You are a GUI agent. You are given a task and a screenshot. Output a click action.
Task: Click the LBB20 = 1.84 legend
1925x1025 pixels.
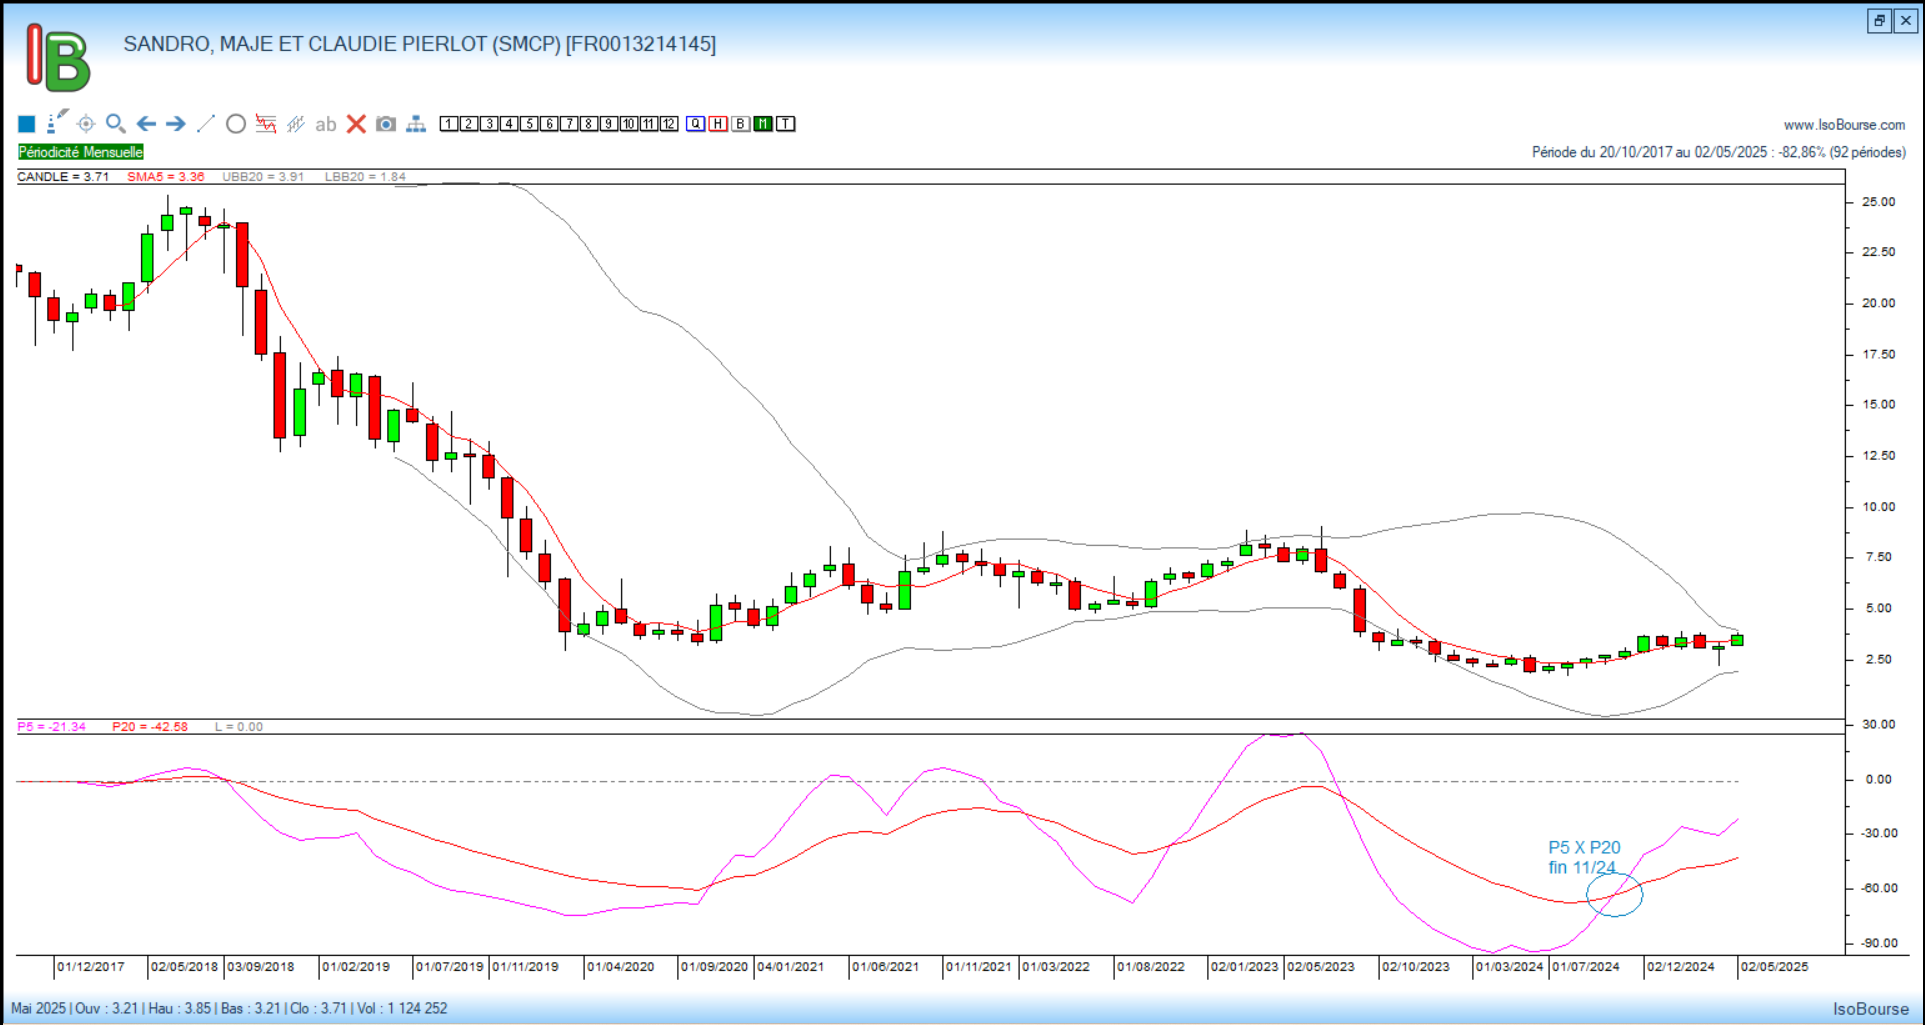tap(365, 177)
